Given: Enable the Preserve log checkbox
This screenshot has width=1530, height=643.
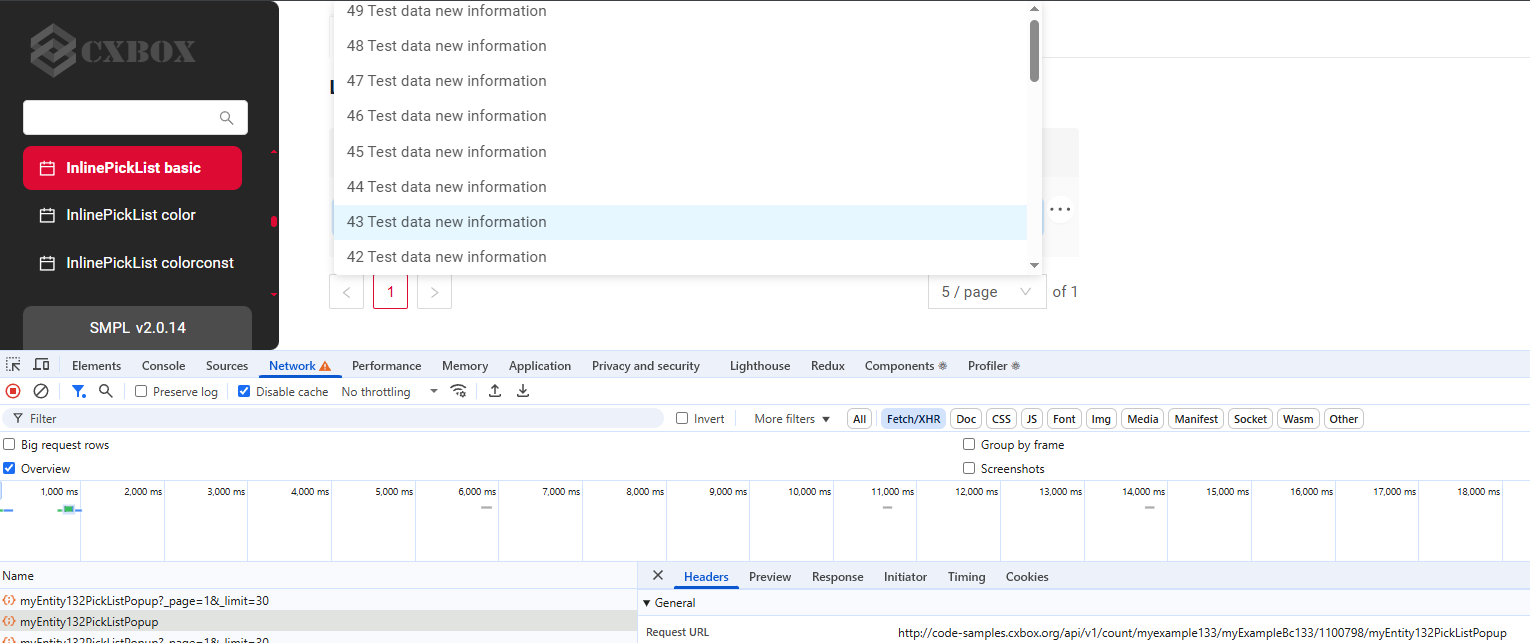Looking at the screenshot, I should coord(141,392).
